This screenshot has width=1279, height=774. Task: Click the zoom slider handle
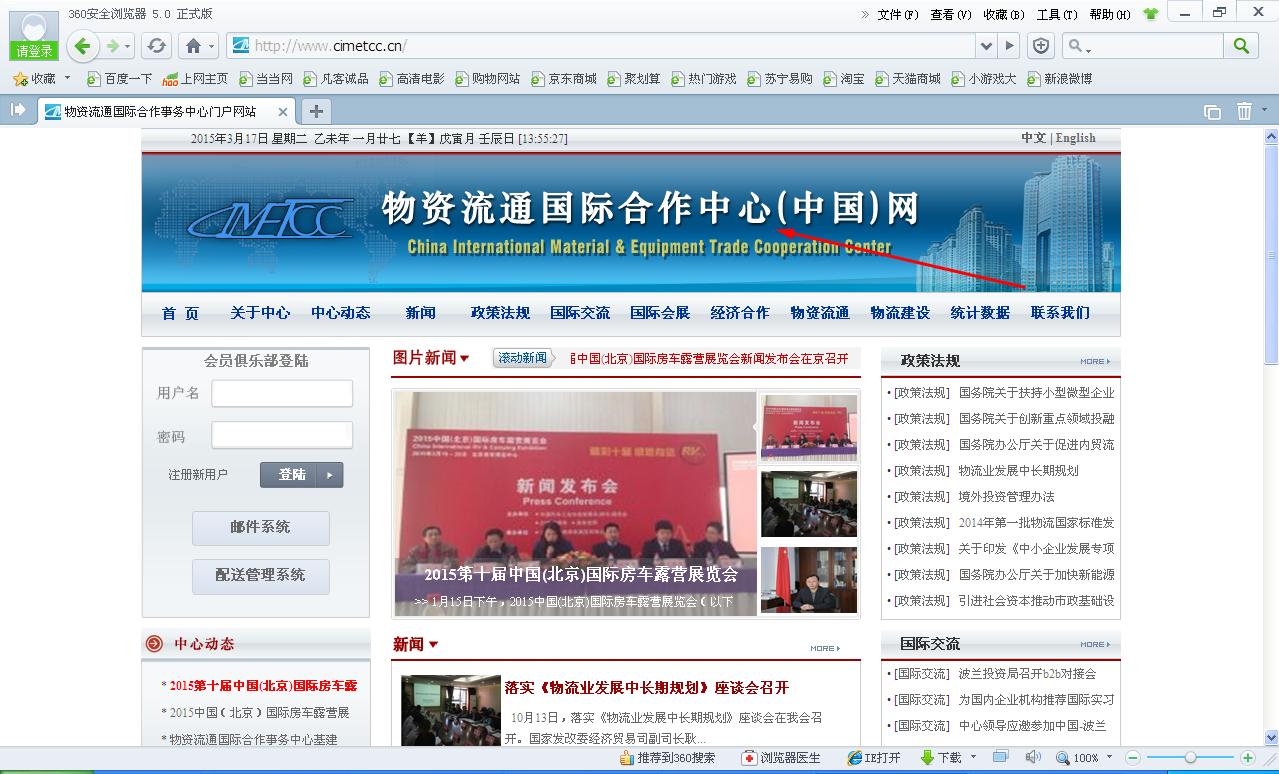tap(1190, 758)
